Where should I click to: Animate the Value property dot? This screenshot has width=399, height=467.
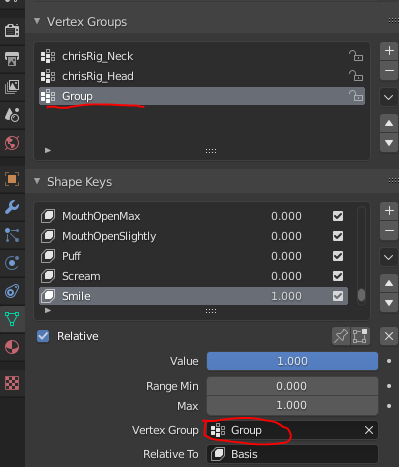coord(389,361)
